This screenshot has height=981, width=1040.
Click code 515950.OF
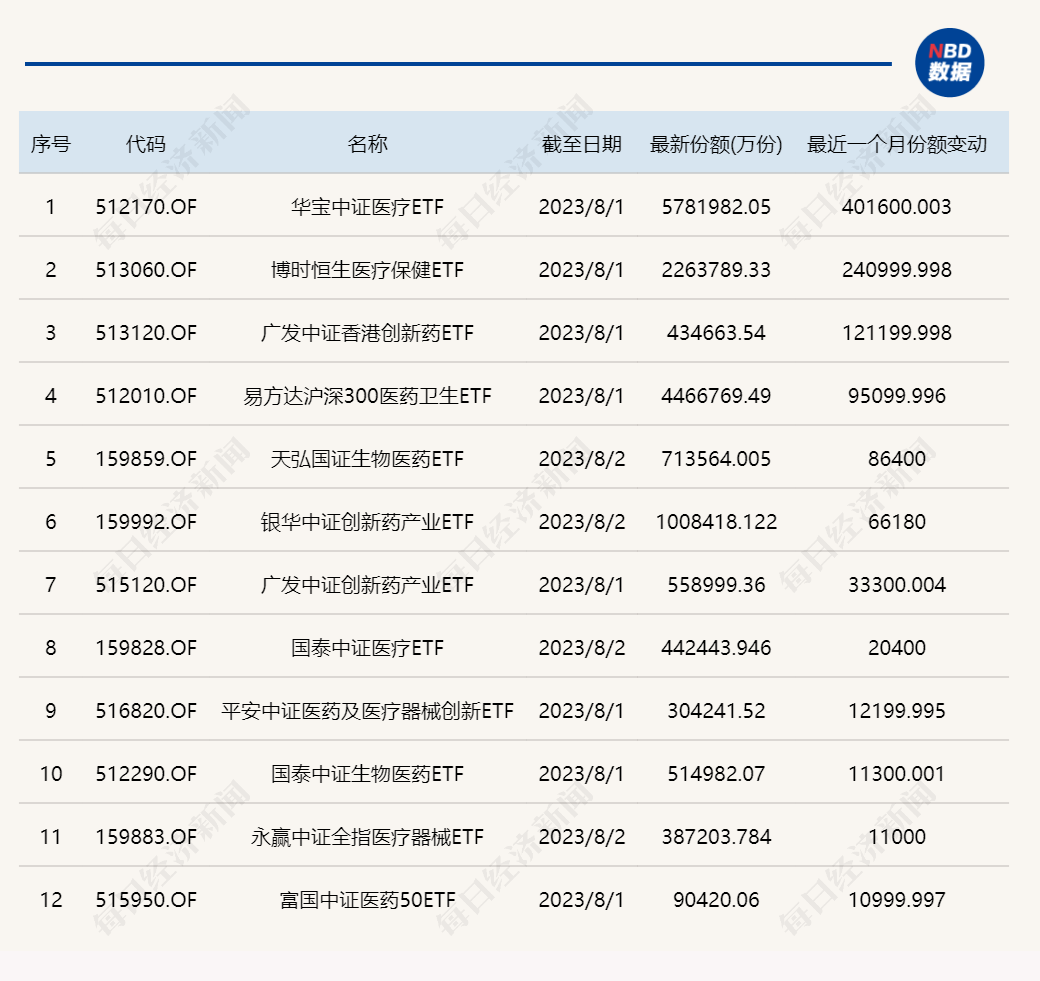[146, 900]
